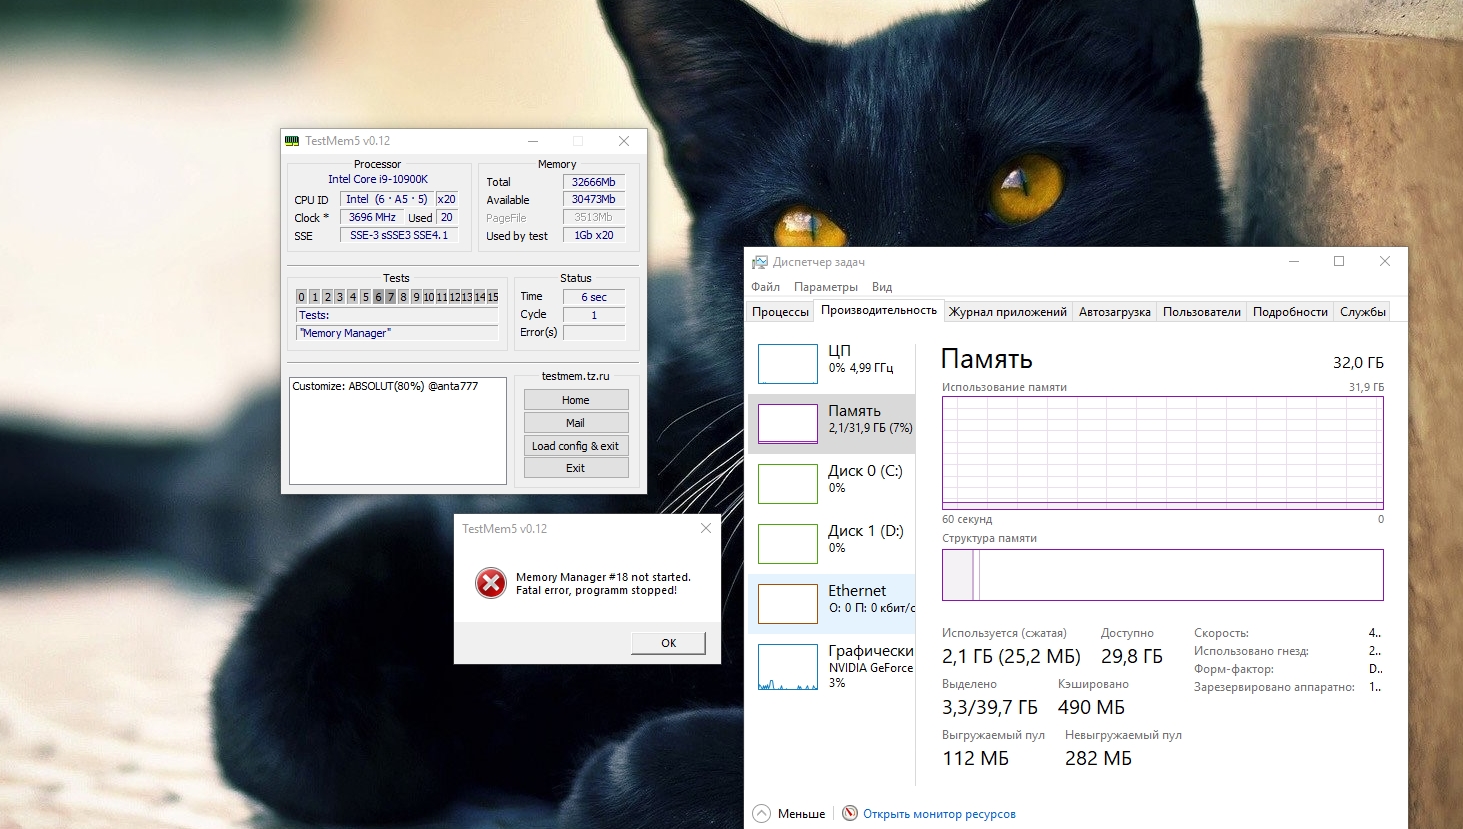Click the red error icon in the dialog
The height and width of the screenshot is (829, 1463).
pos(490,583)
